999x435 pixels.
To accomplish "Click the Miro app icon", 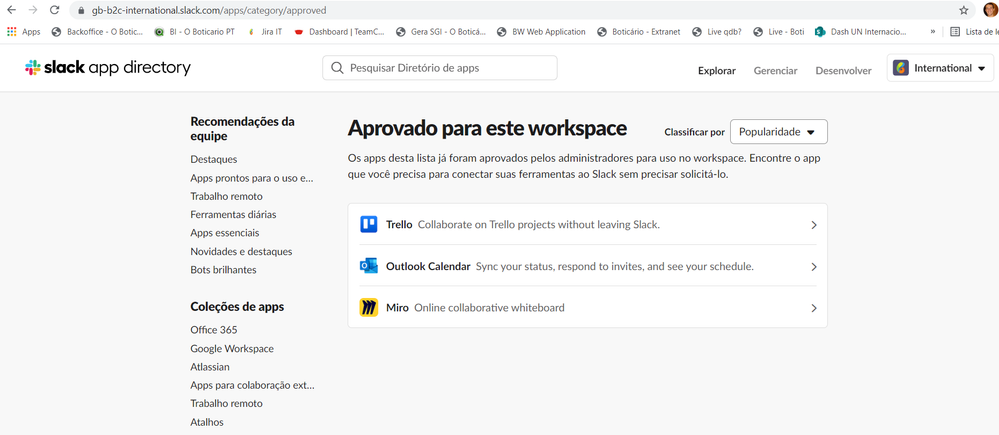I will [368, 308].
